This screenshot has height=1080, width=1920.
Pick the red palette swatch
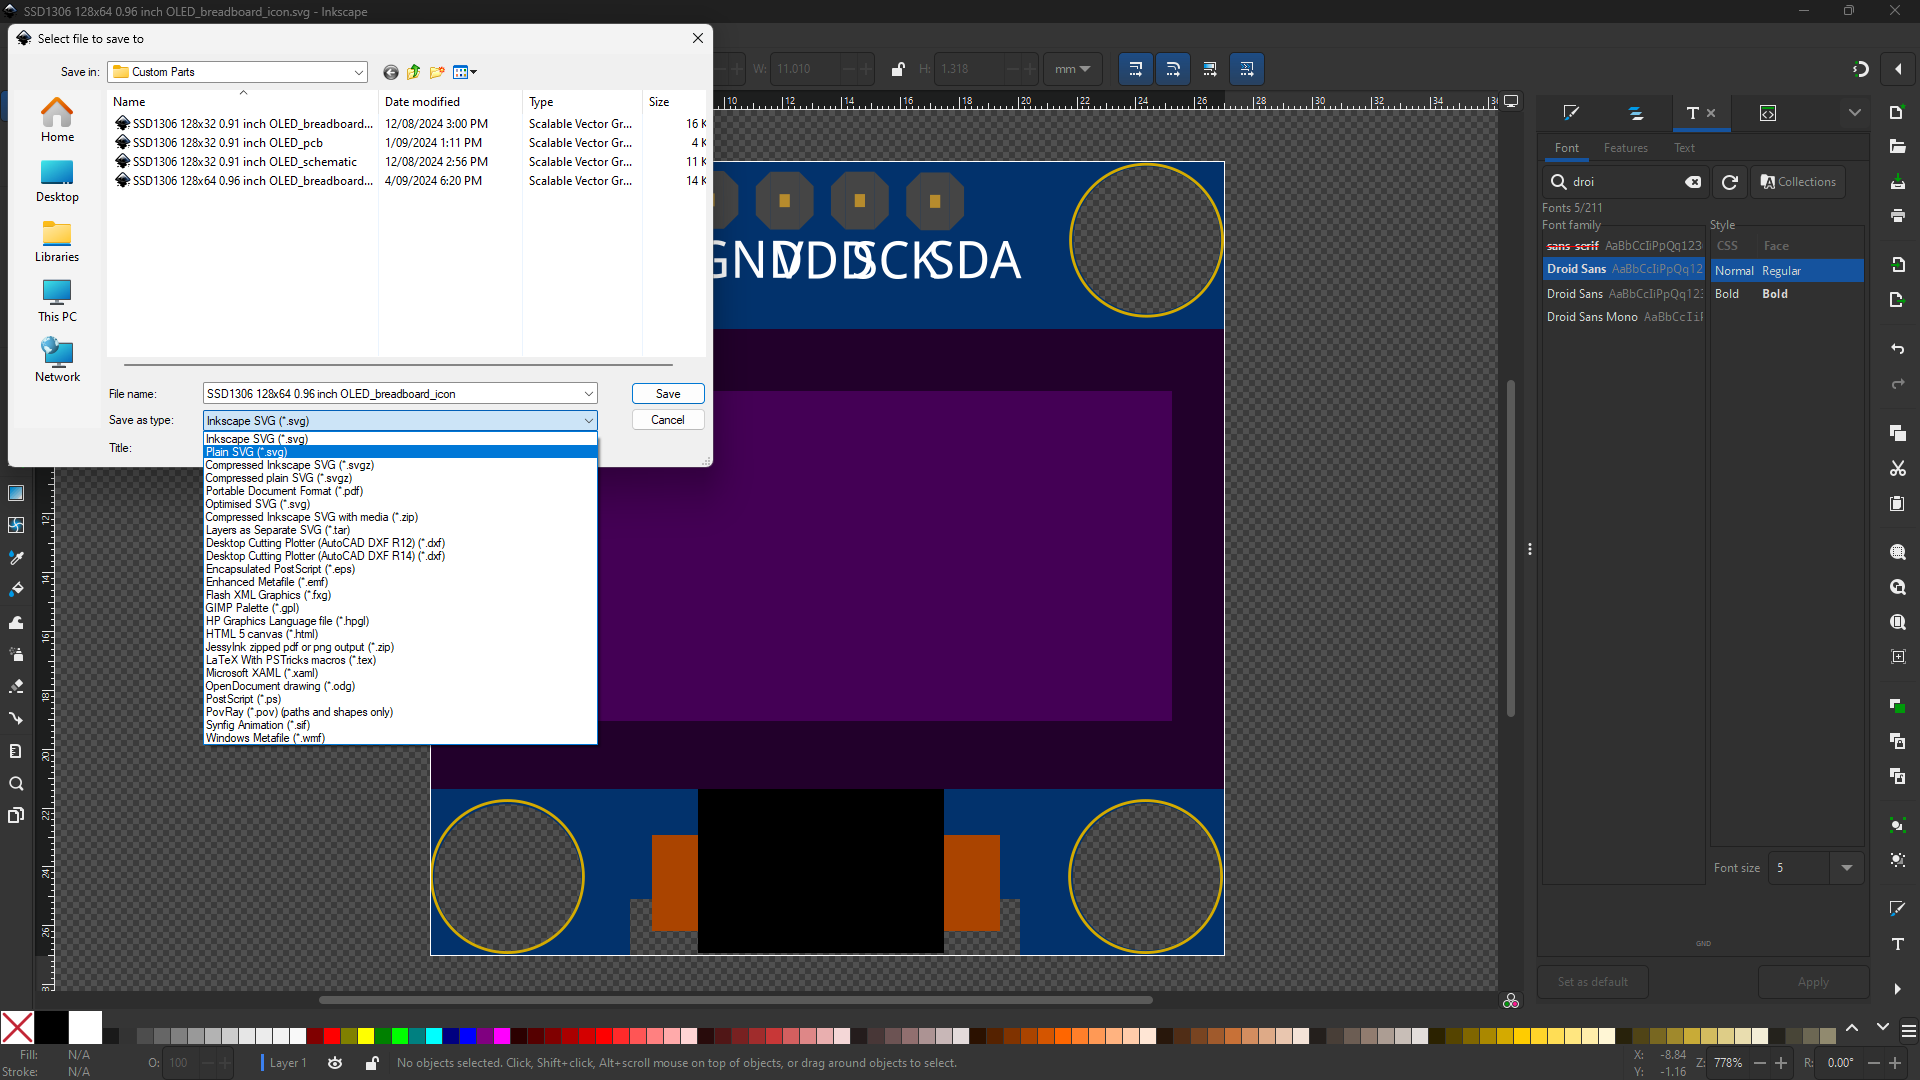click(332, 1036)
